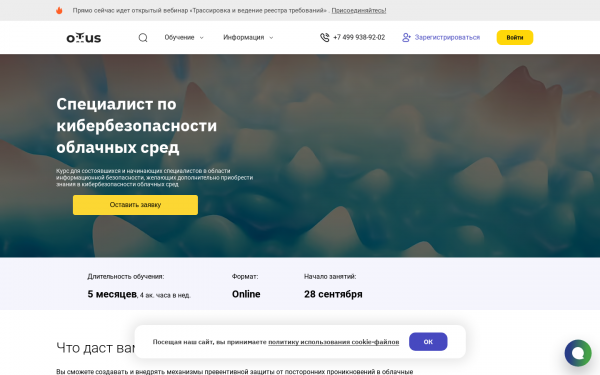Click the yellow Войти button
Viewport: 600px width, 375px height.
(515, 38)
